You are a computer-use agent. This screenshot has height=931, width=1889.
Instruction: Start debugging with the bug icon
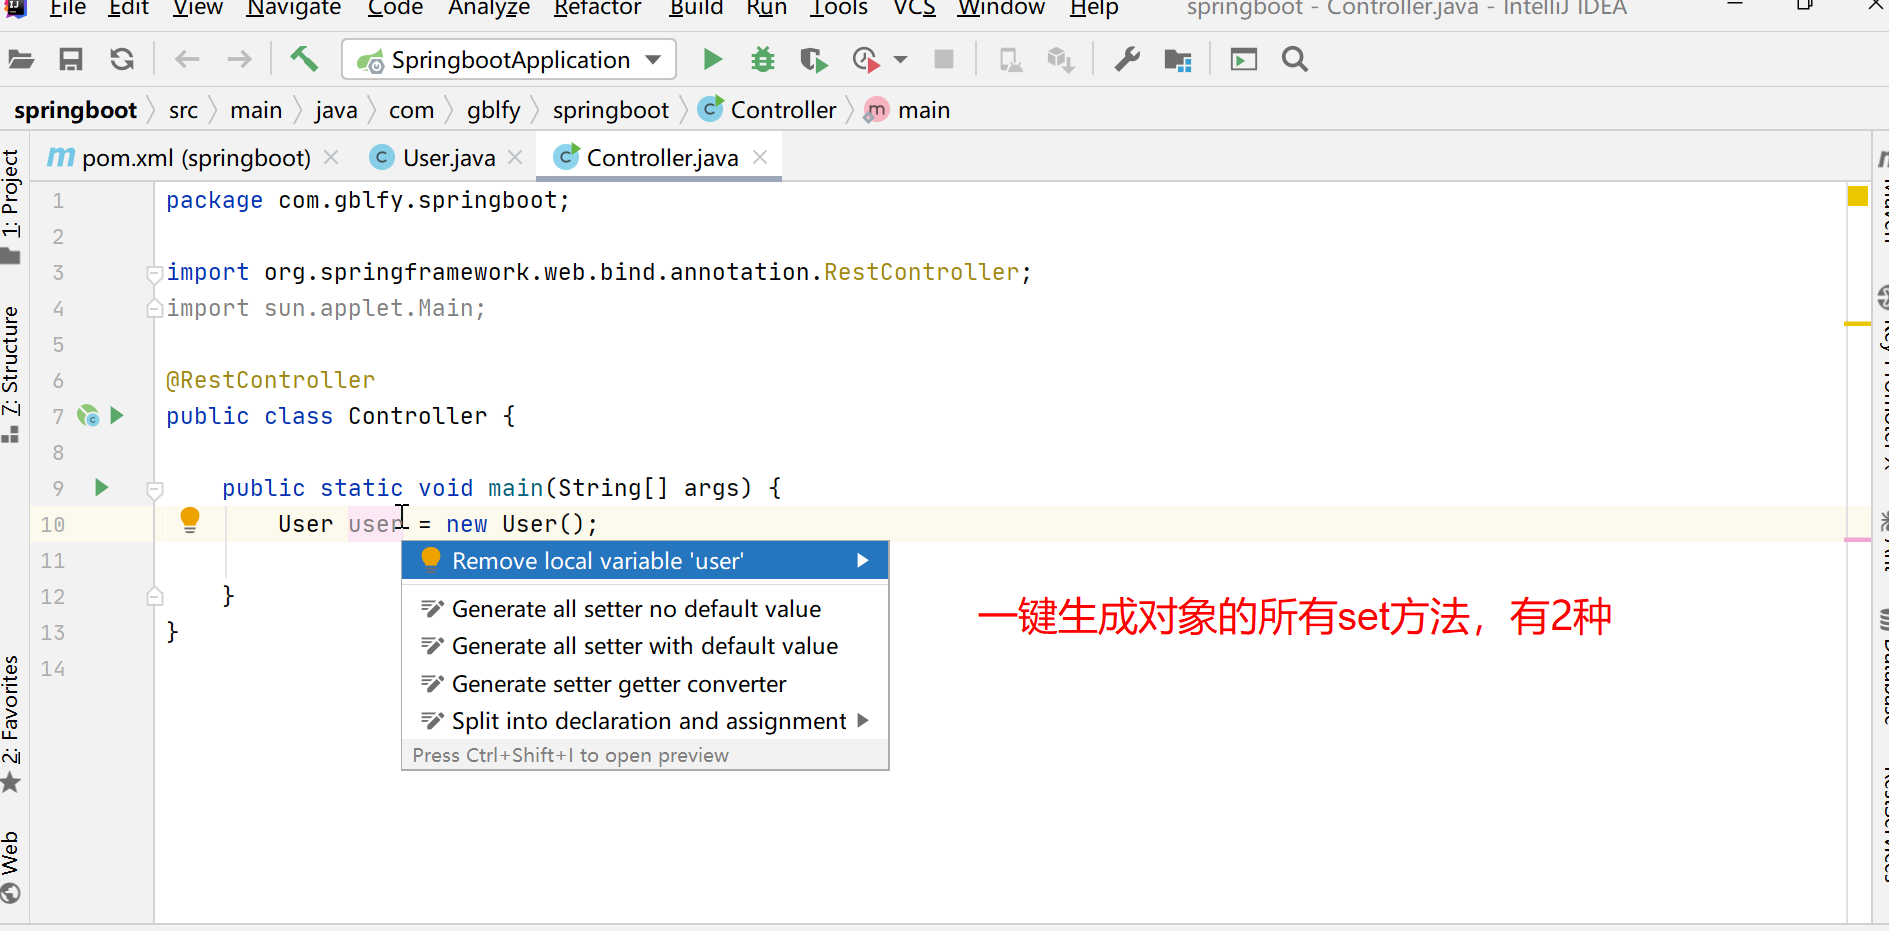click(763, 60)
